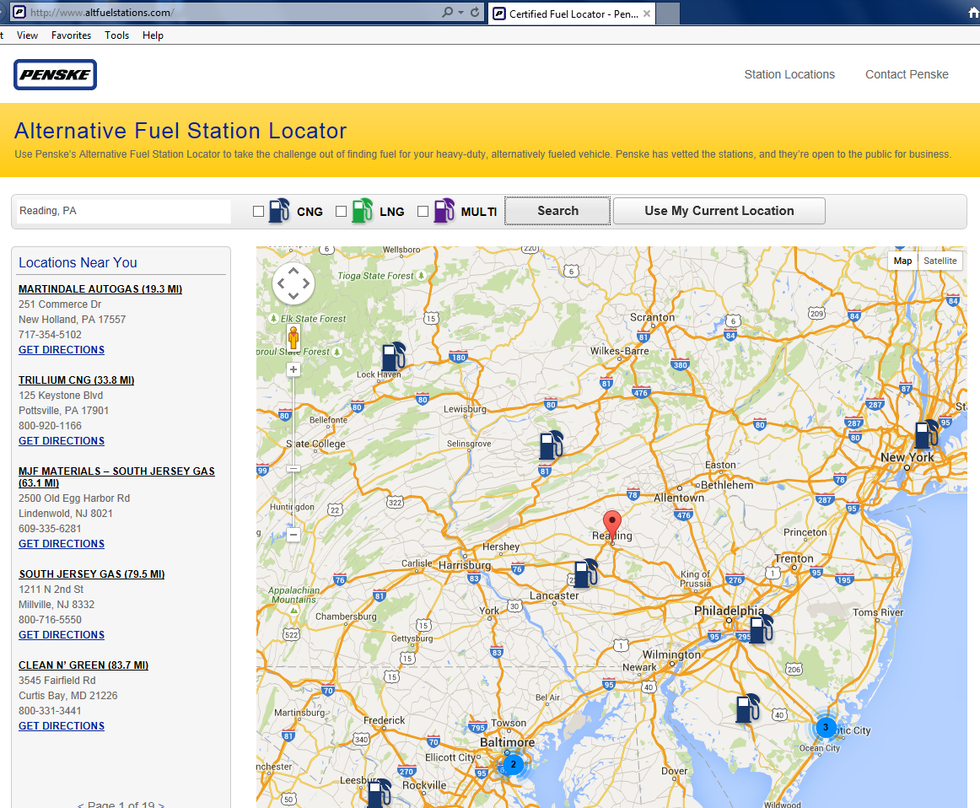The height and width of the screenshot is (808, 980).
Task: Select the fuel pump marker near Lancaster
Action: pos(585,573)
